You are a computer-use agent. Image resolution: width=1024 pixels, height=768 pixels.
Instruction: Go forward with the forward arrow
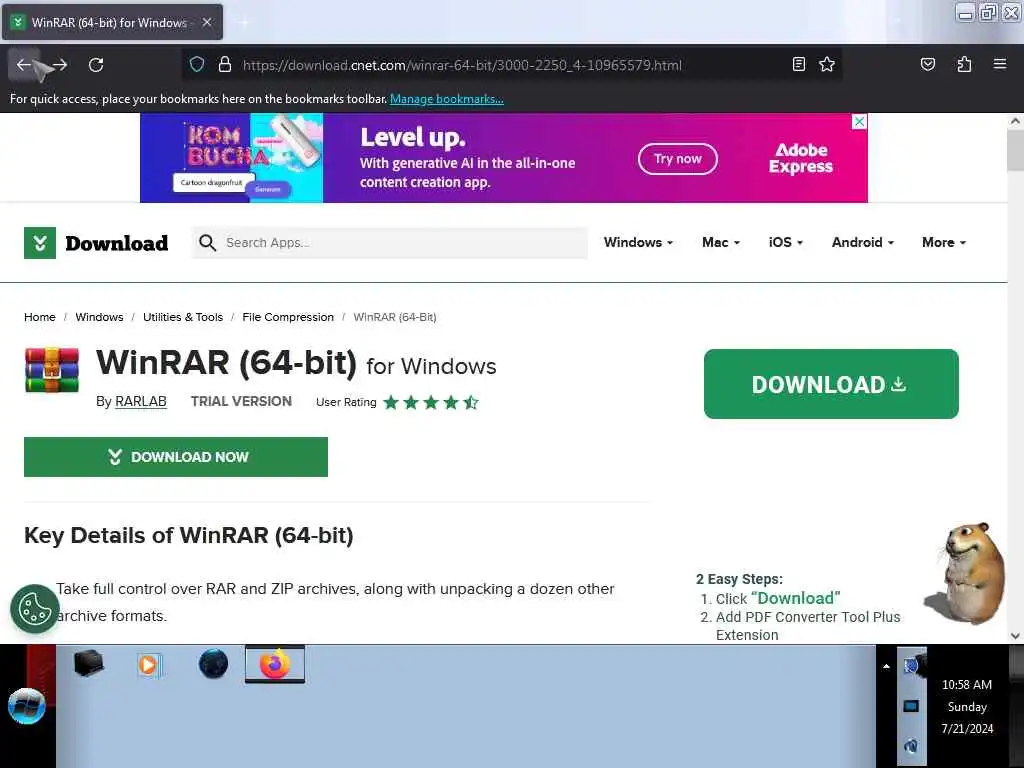point(60,65)
